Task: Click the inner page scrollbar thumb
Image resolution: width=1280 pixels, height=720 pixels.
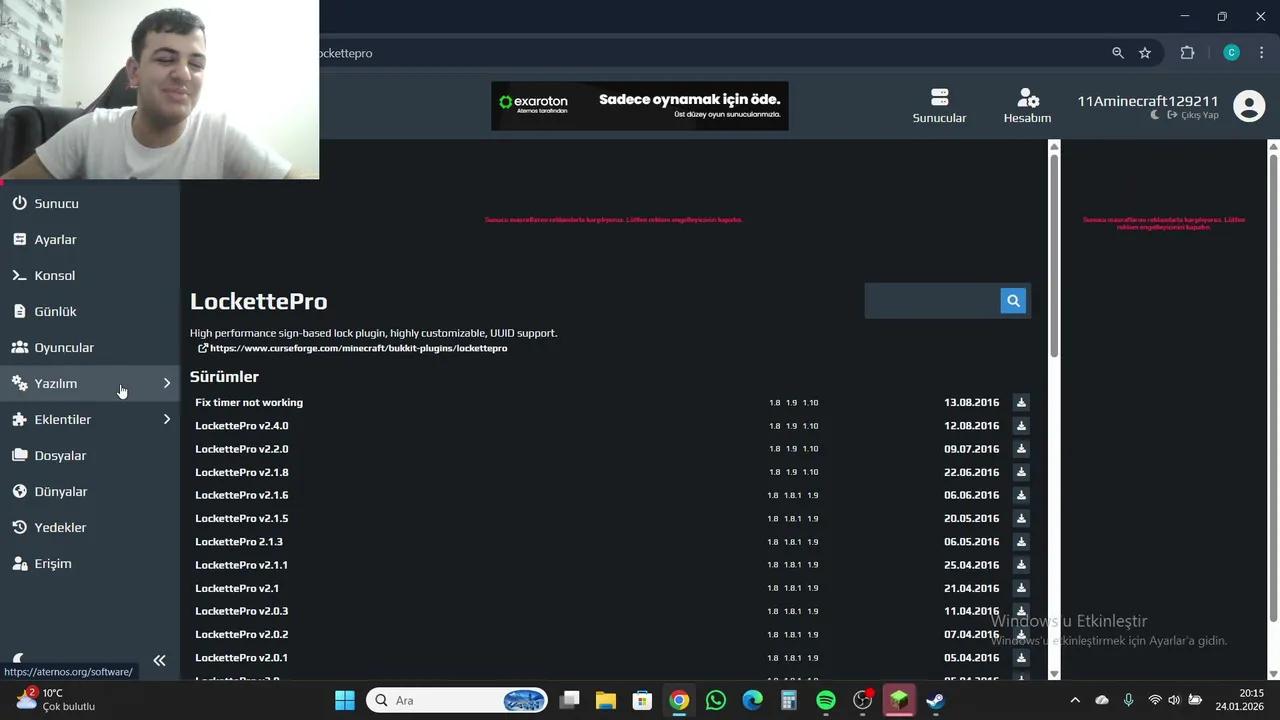Action: pyautogui.click(x=1054, y=258)
